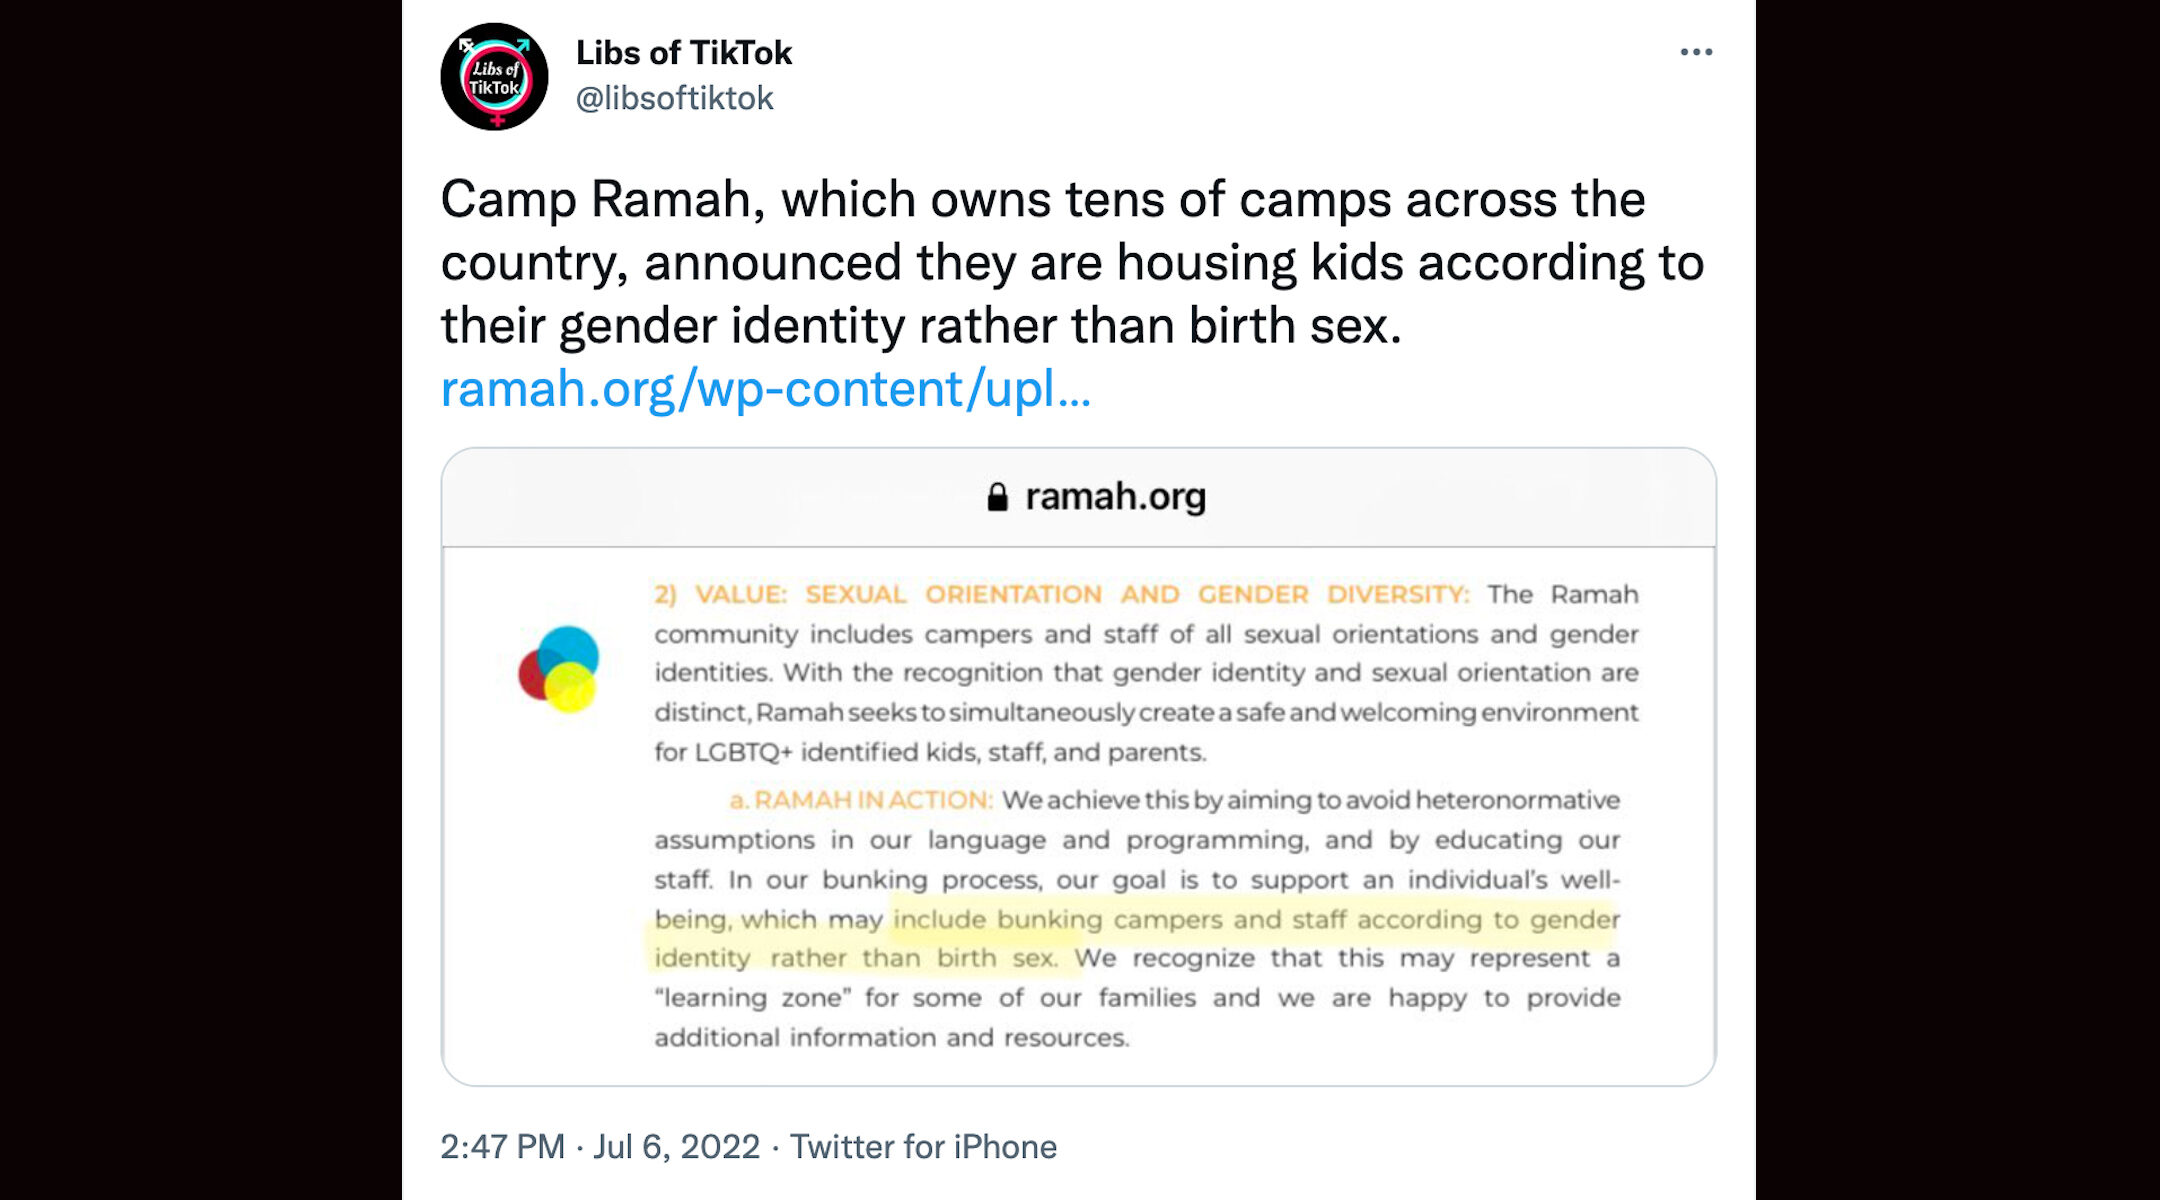Open the 2:47 PM timestamp
This screenshot has width=2160, height=1200.
503,1146
